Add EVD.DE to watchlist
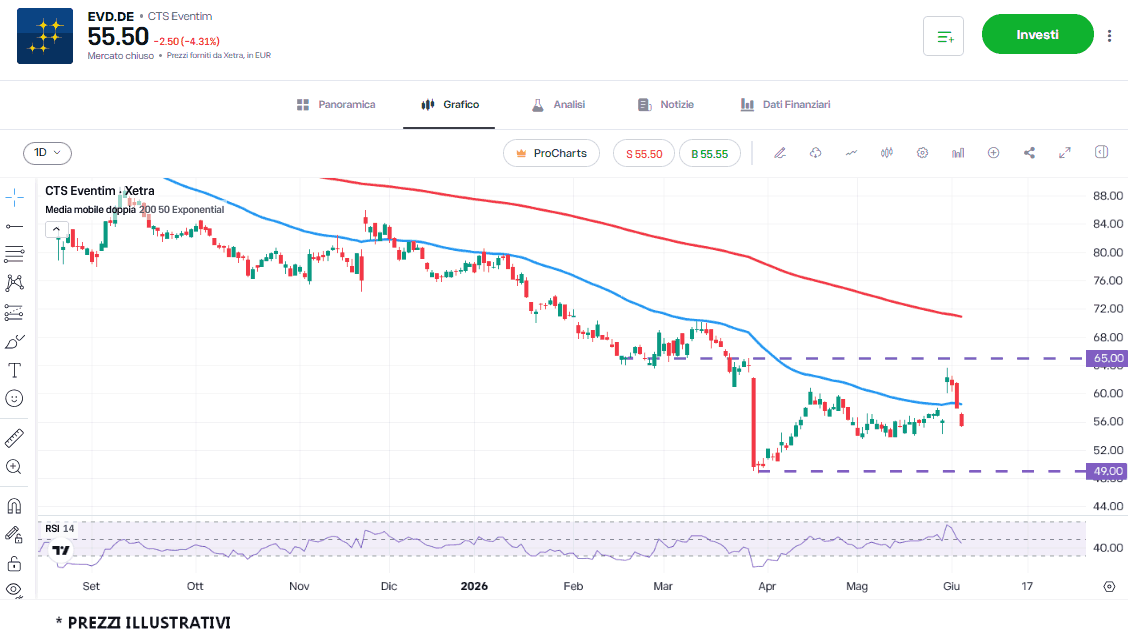Screen dimensions: 1128x633 (x=943, y=36)
